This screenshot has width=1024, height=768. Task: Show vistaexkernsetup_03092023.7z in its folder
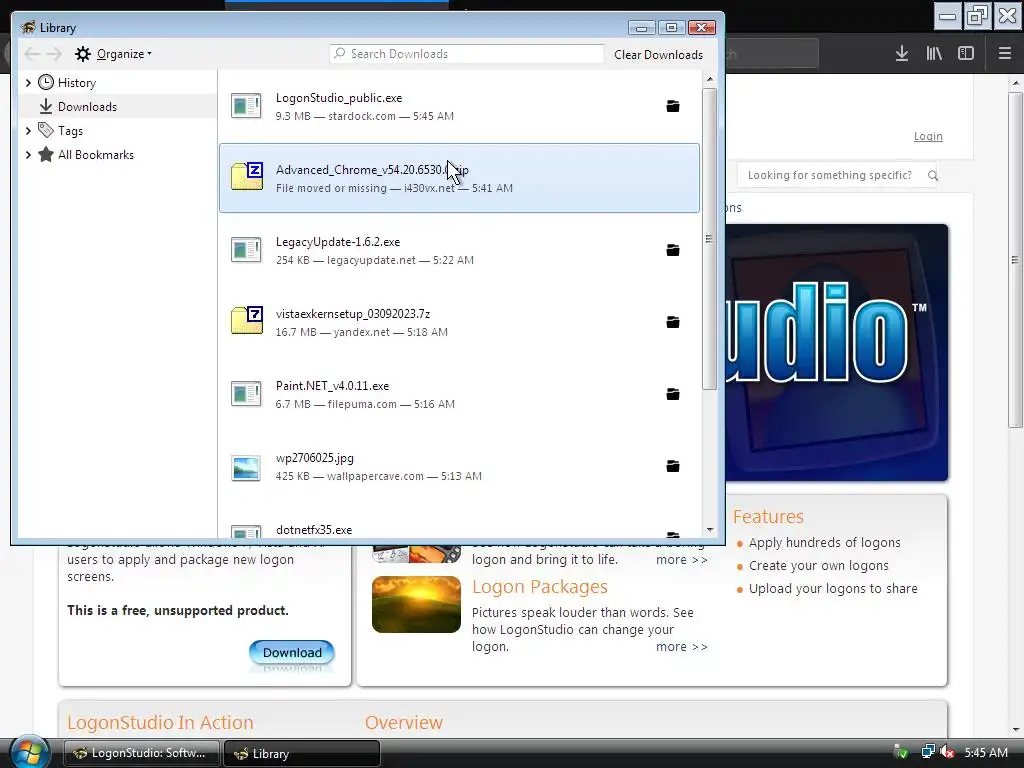point(673,322)
